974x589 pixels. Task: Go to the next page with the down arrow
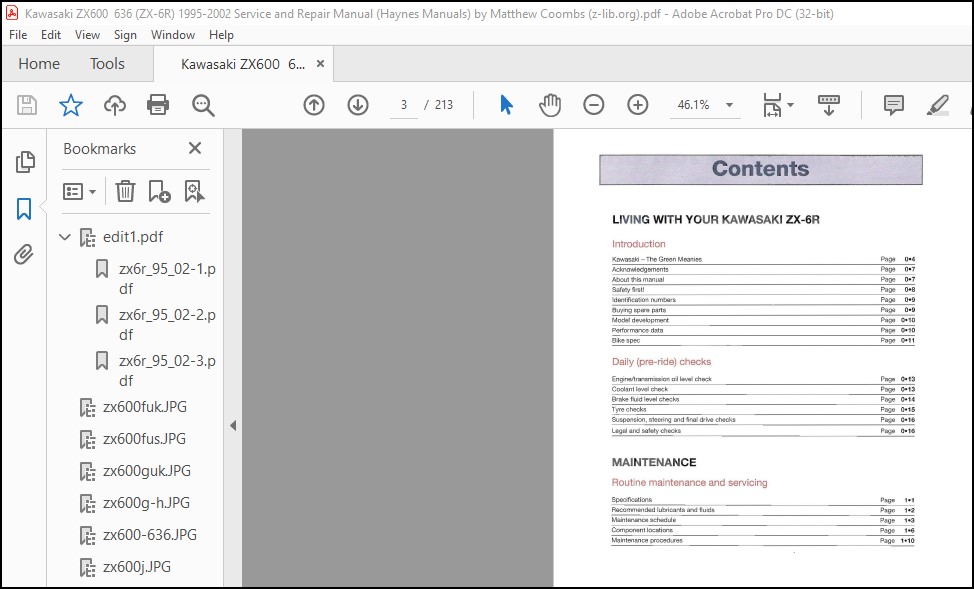(358, 105)
